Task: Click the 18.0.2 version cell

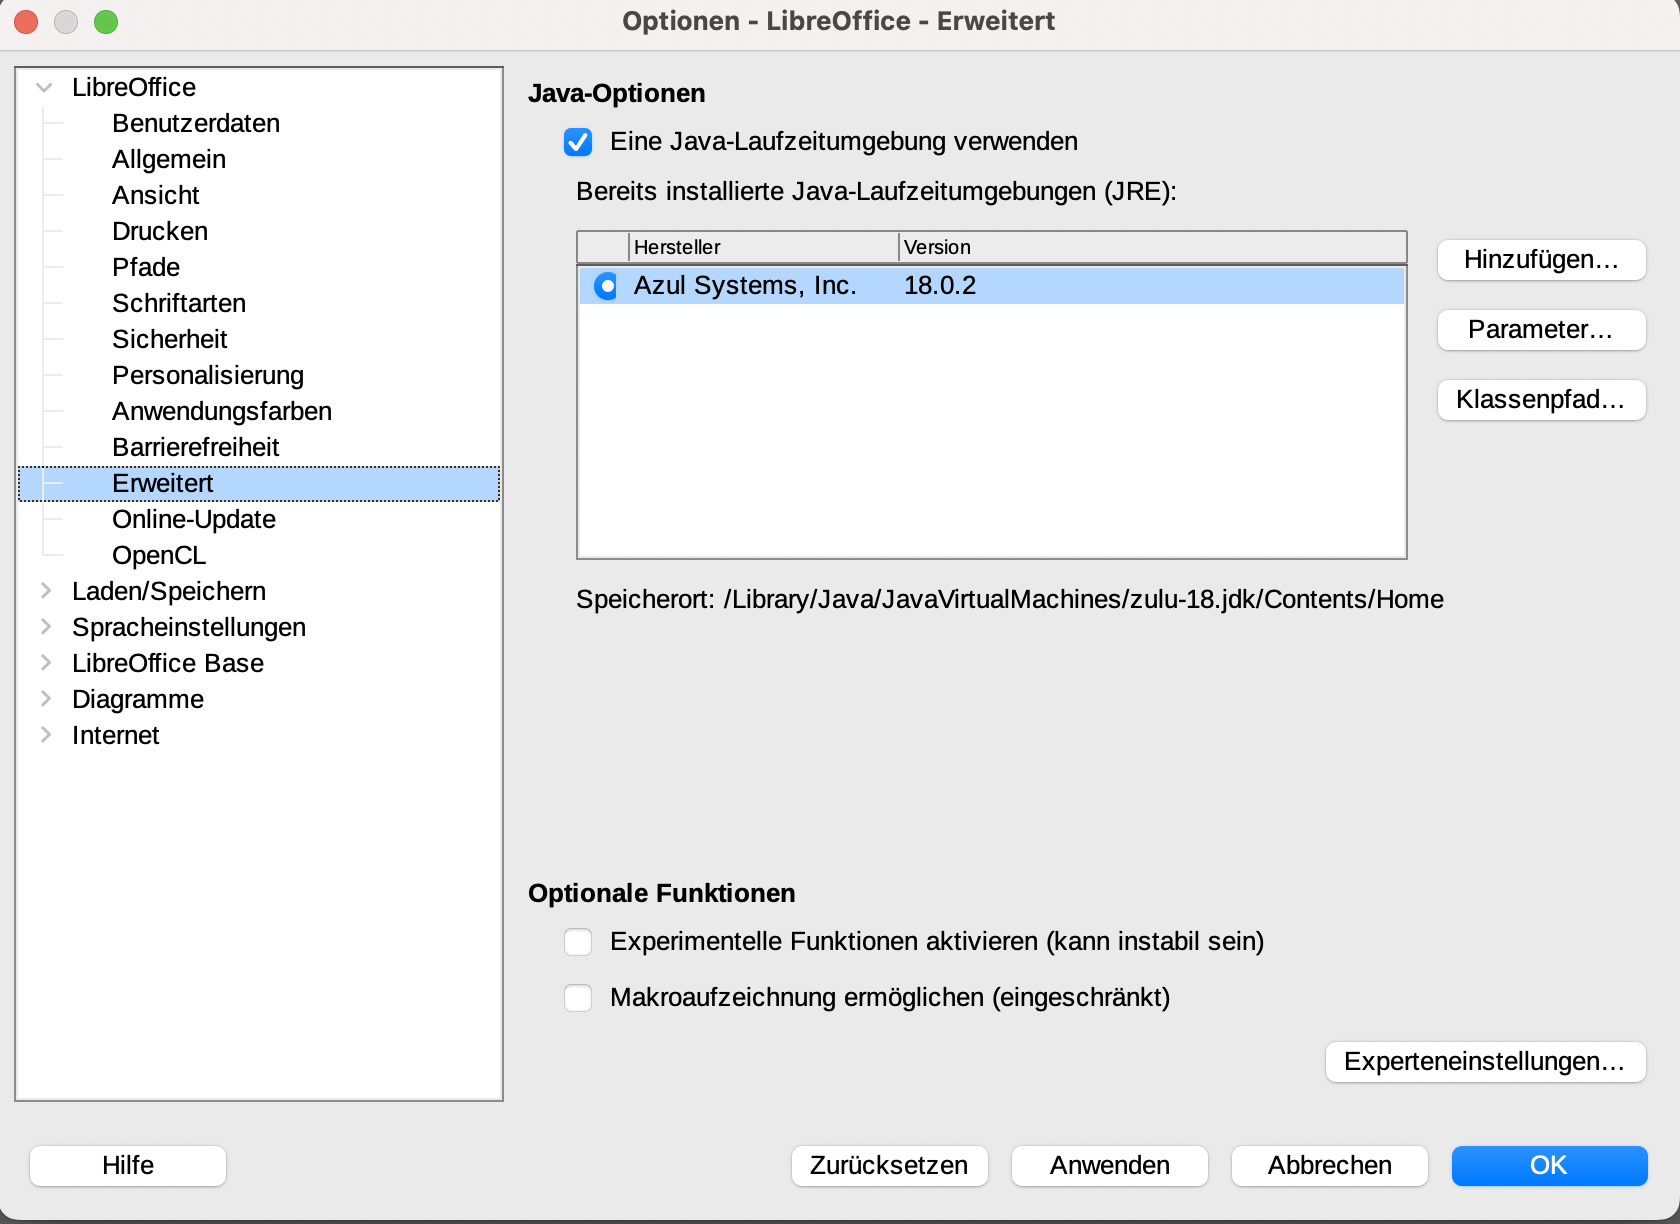Action: (940, 286)
